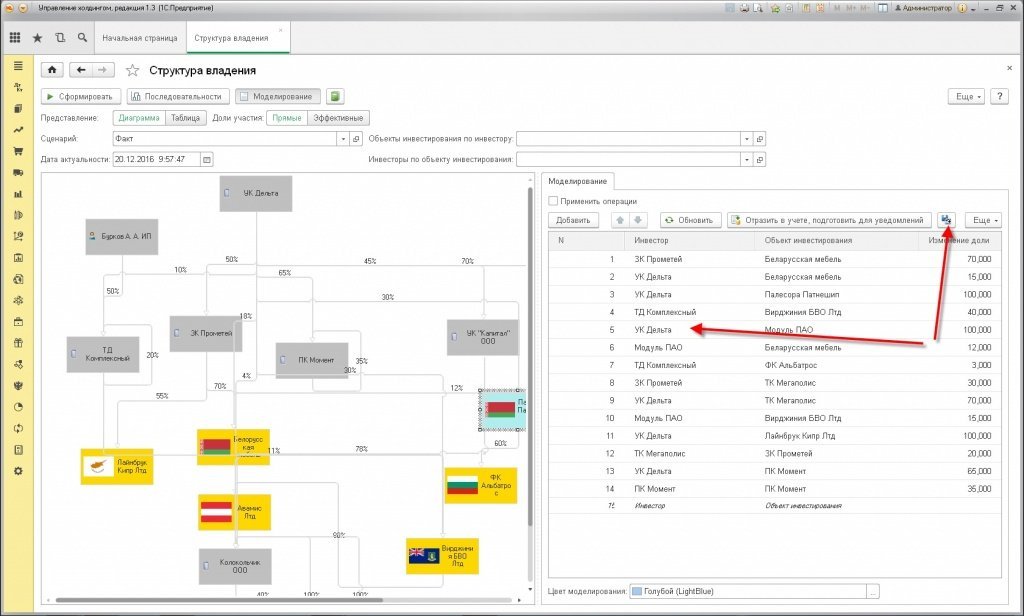The image size is (1024, 616).
Task: Open the history icon in top panel
Action: (59, 38)
